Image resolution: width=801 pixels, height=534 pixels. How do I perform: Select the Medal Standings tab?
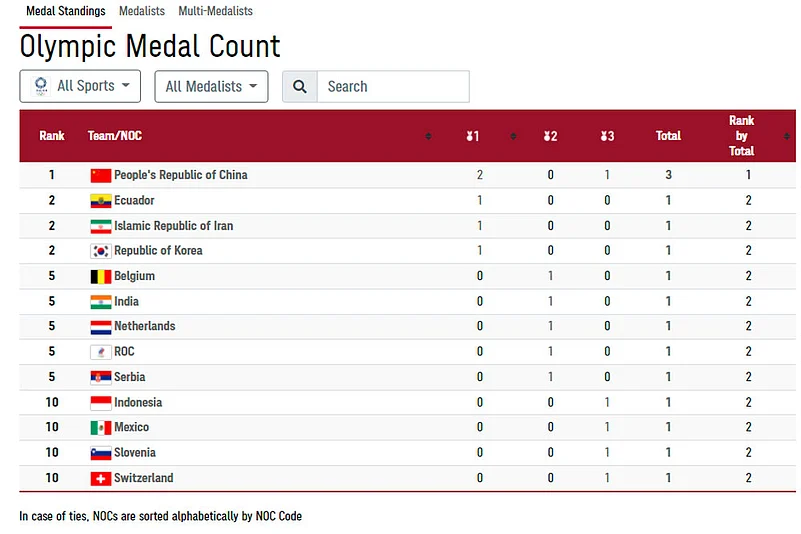coord(65,11)
